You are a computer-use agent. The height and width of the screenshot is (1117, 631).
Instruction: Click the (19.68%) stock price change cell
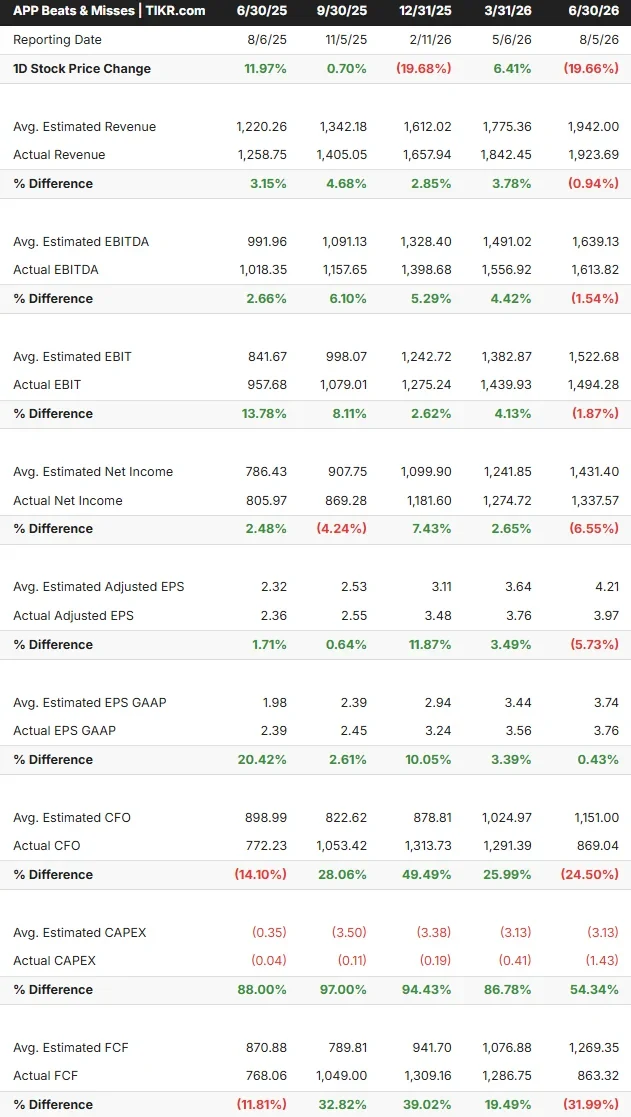(422, 69)
